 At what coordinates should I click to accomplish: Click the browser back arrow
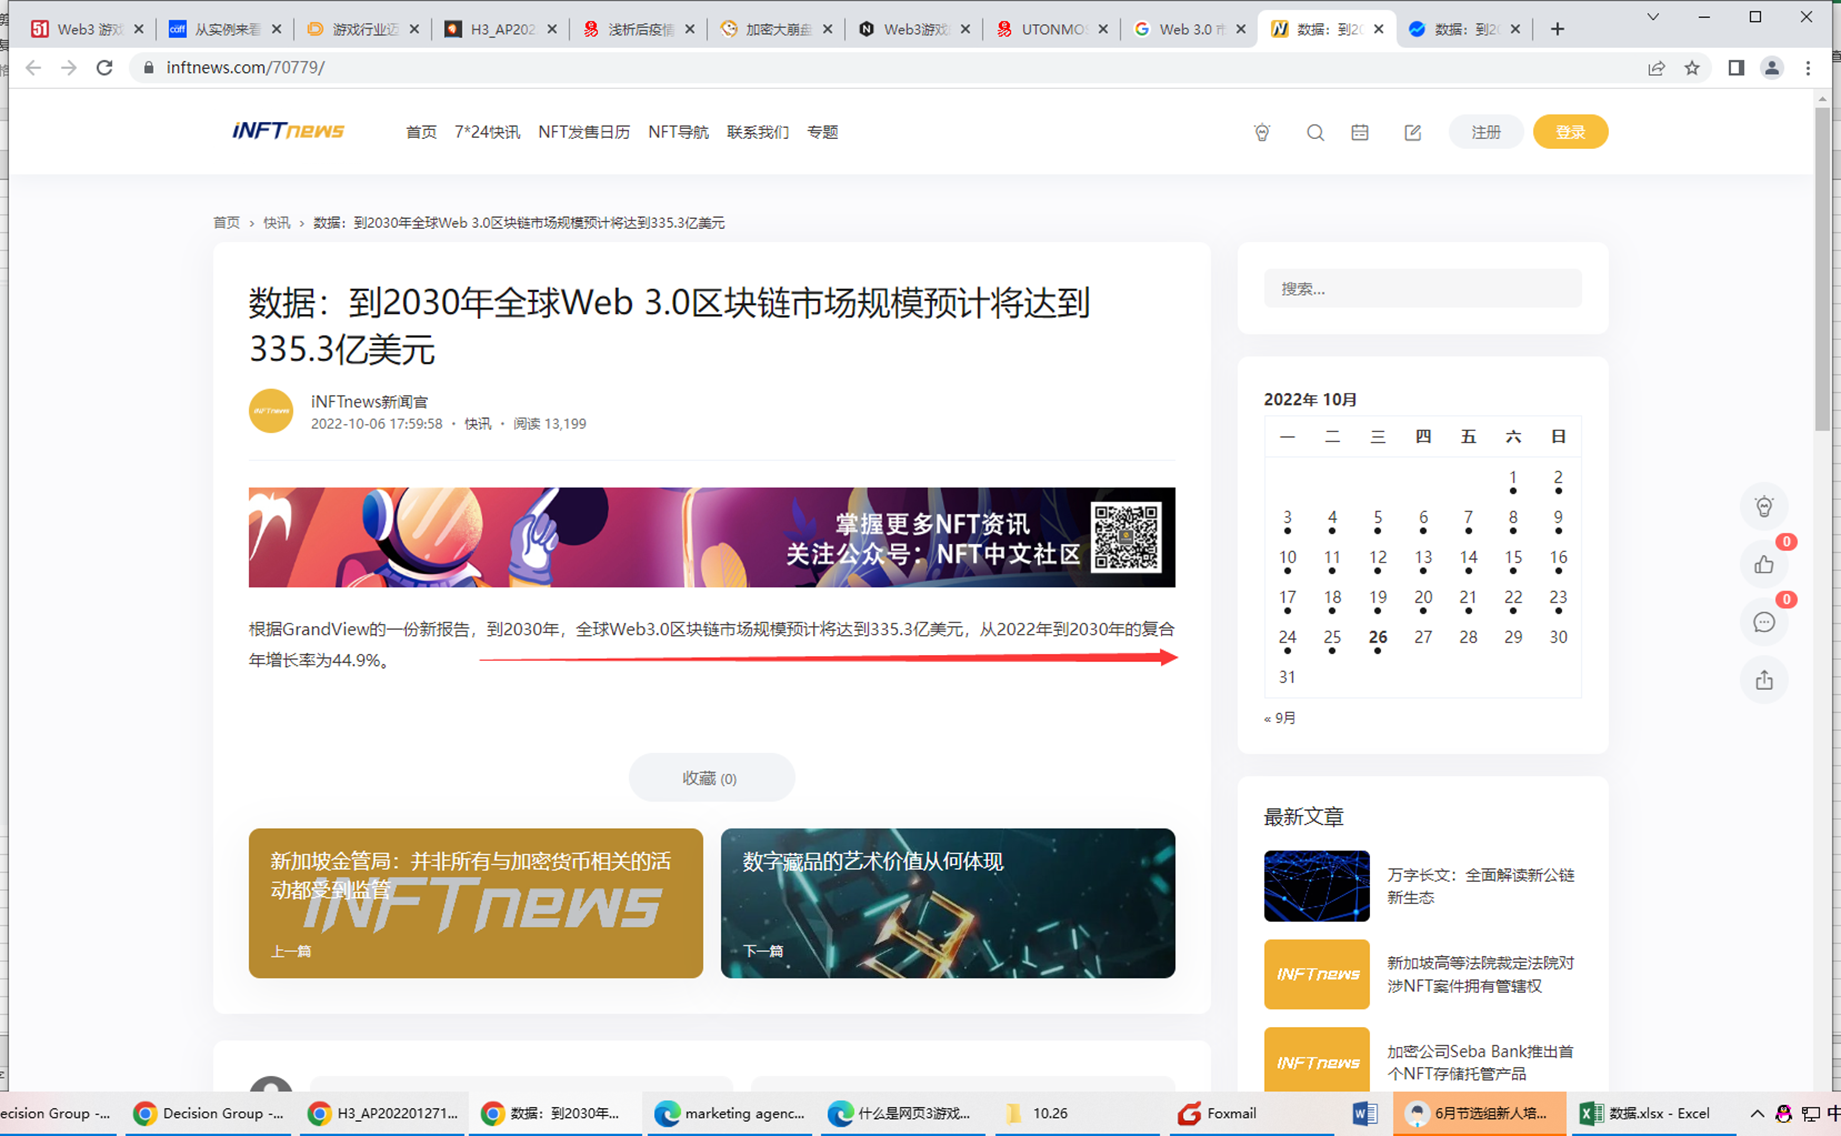33,67
